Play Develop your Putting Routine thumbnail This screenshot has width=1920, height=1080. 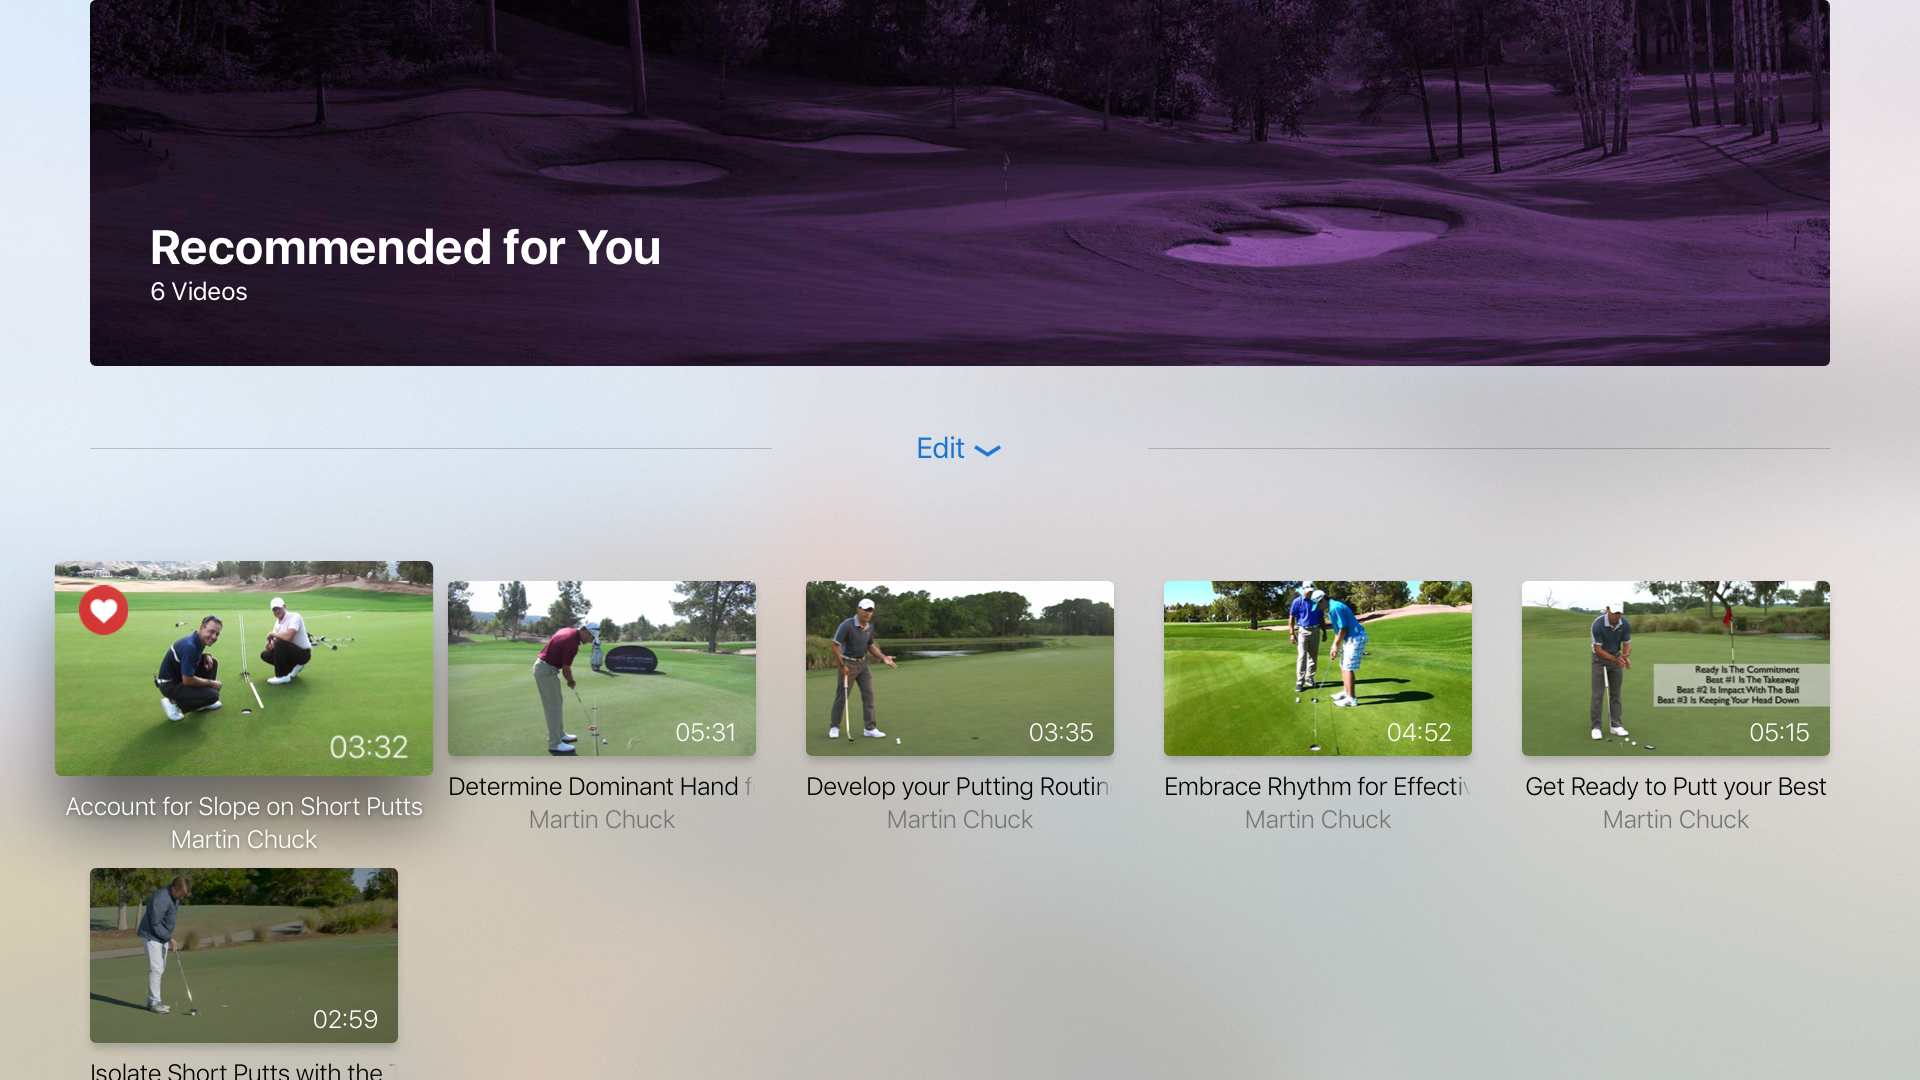[960, 668]
